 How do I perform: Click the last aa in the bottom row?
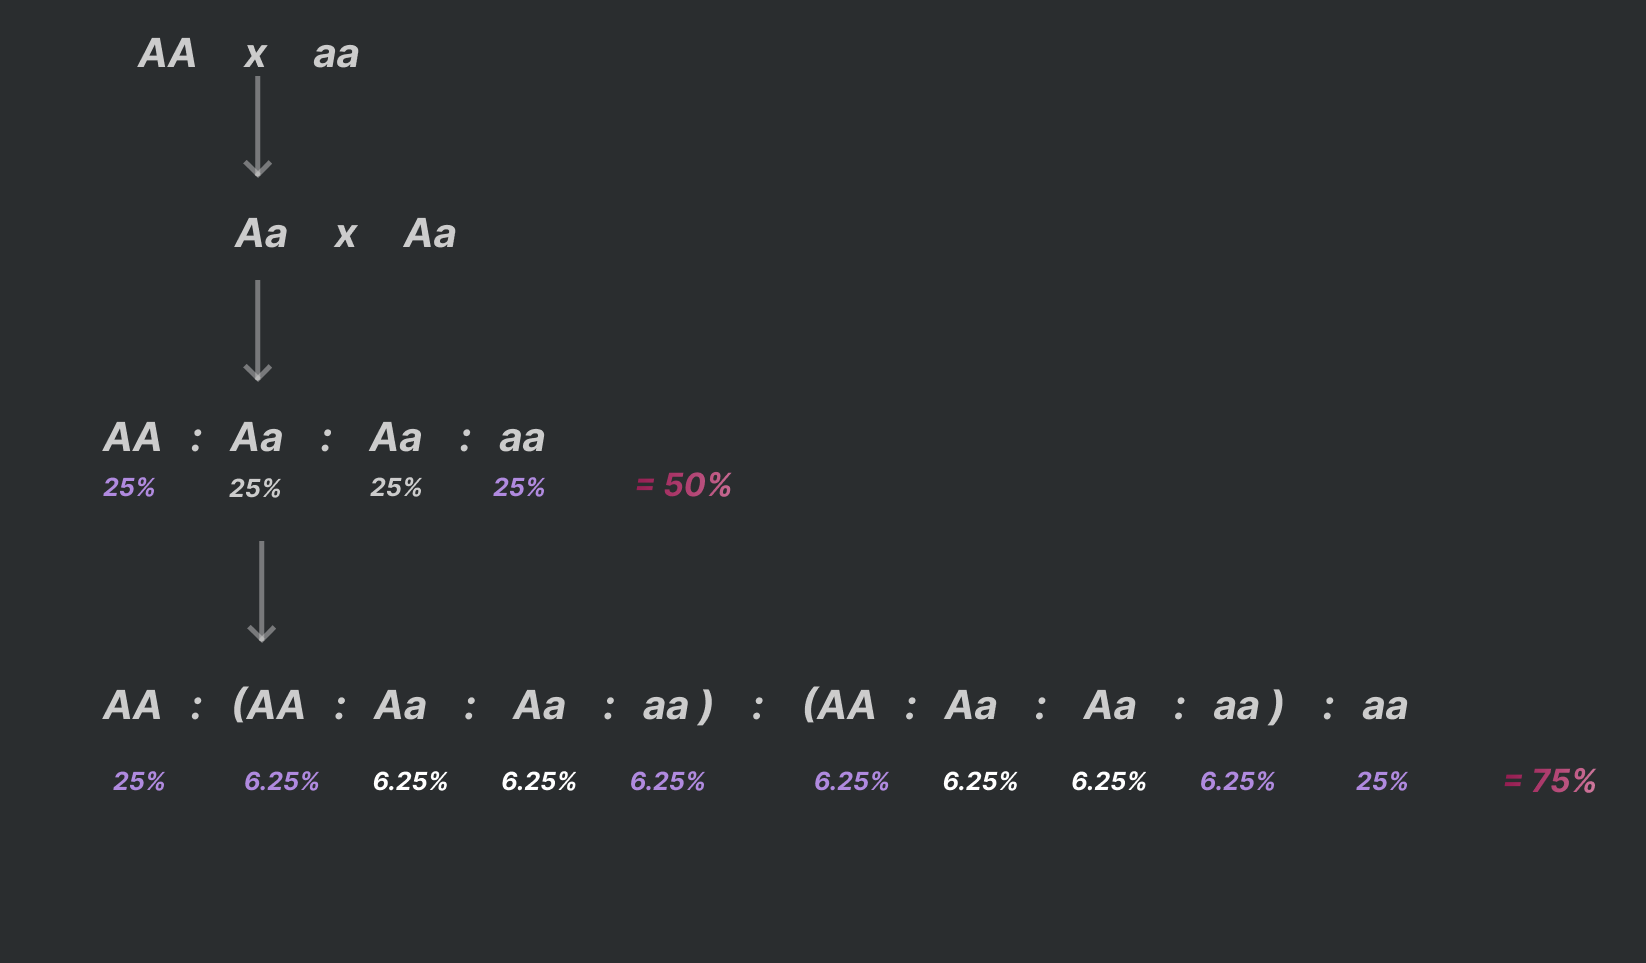coord(1385,706)
